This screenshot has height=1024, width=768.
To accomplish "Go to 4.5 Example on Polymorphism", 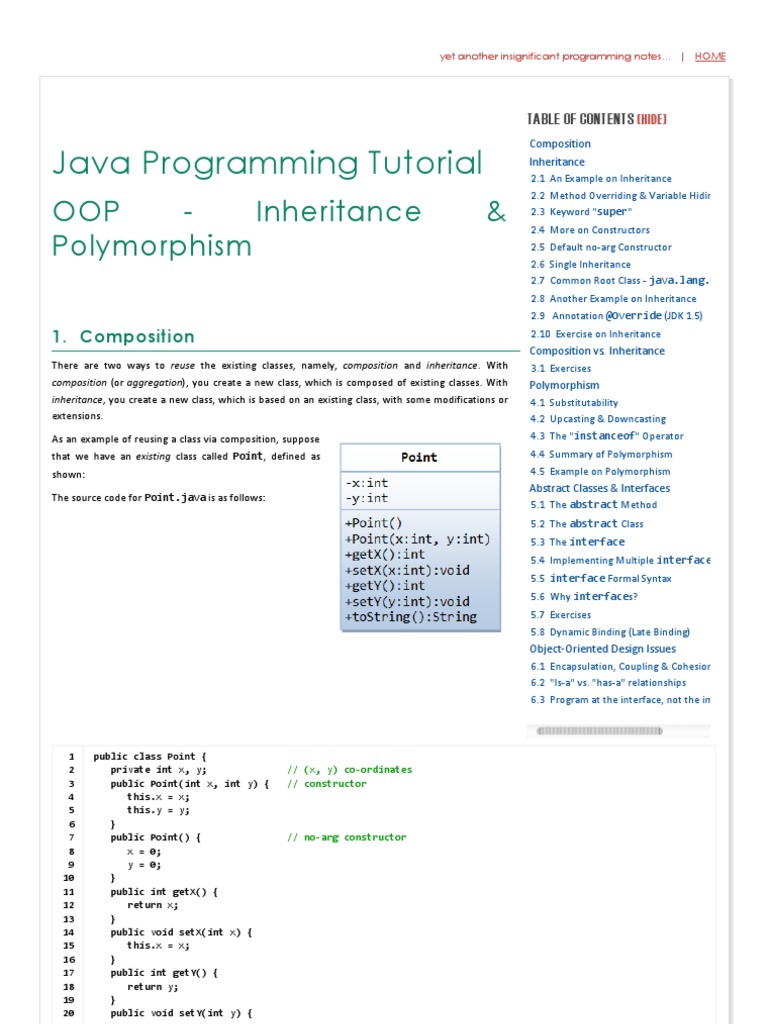I will click(600, 471).
